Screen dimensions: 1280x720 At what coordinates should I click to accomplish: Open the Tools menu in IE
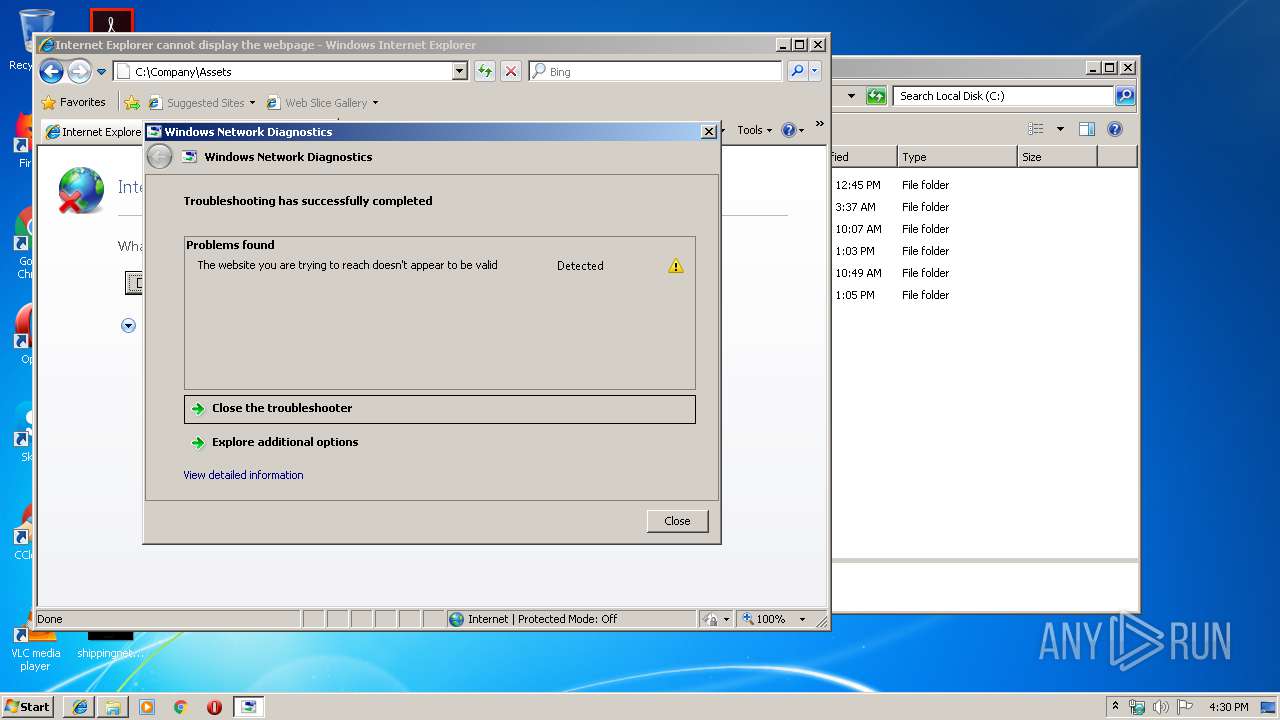point(755,130)
